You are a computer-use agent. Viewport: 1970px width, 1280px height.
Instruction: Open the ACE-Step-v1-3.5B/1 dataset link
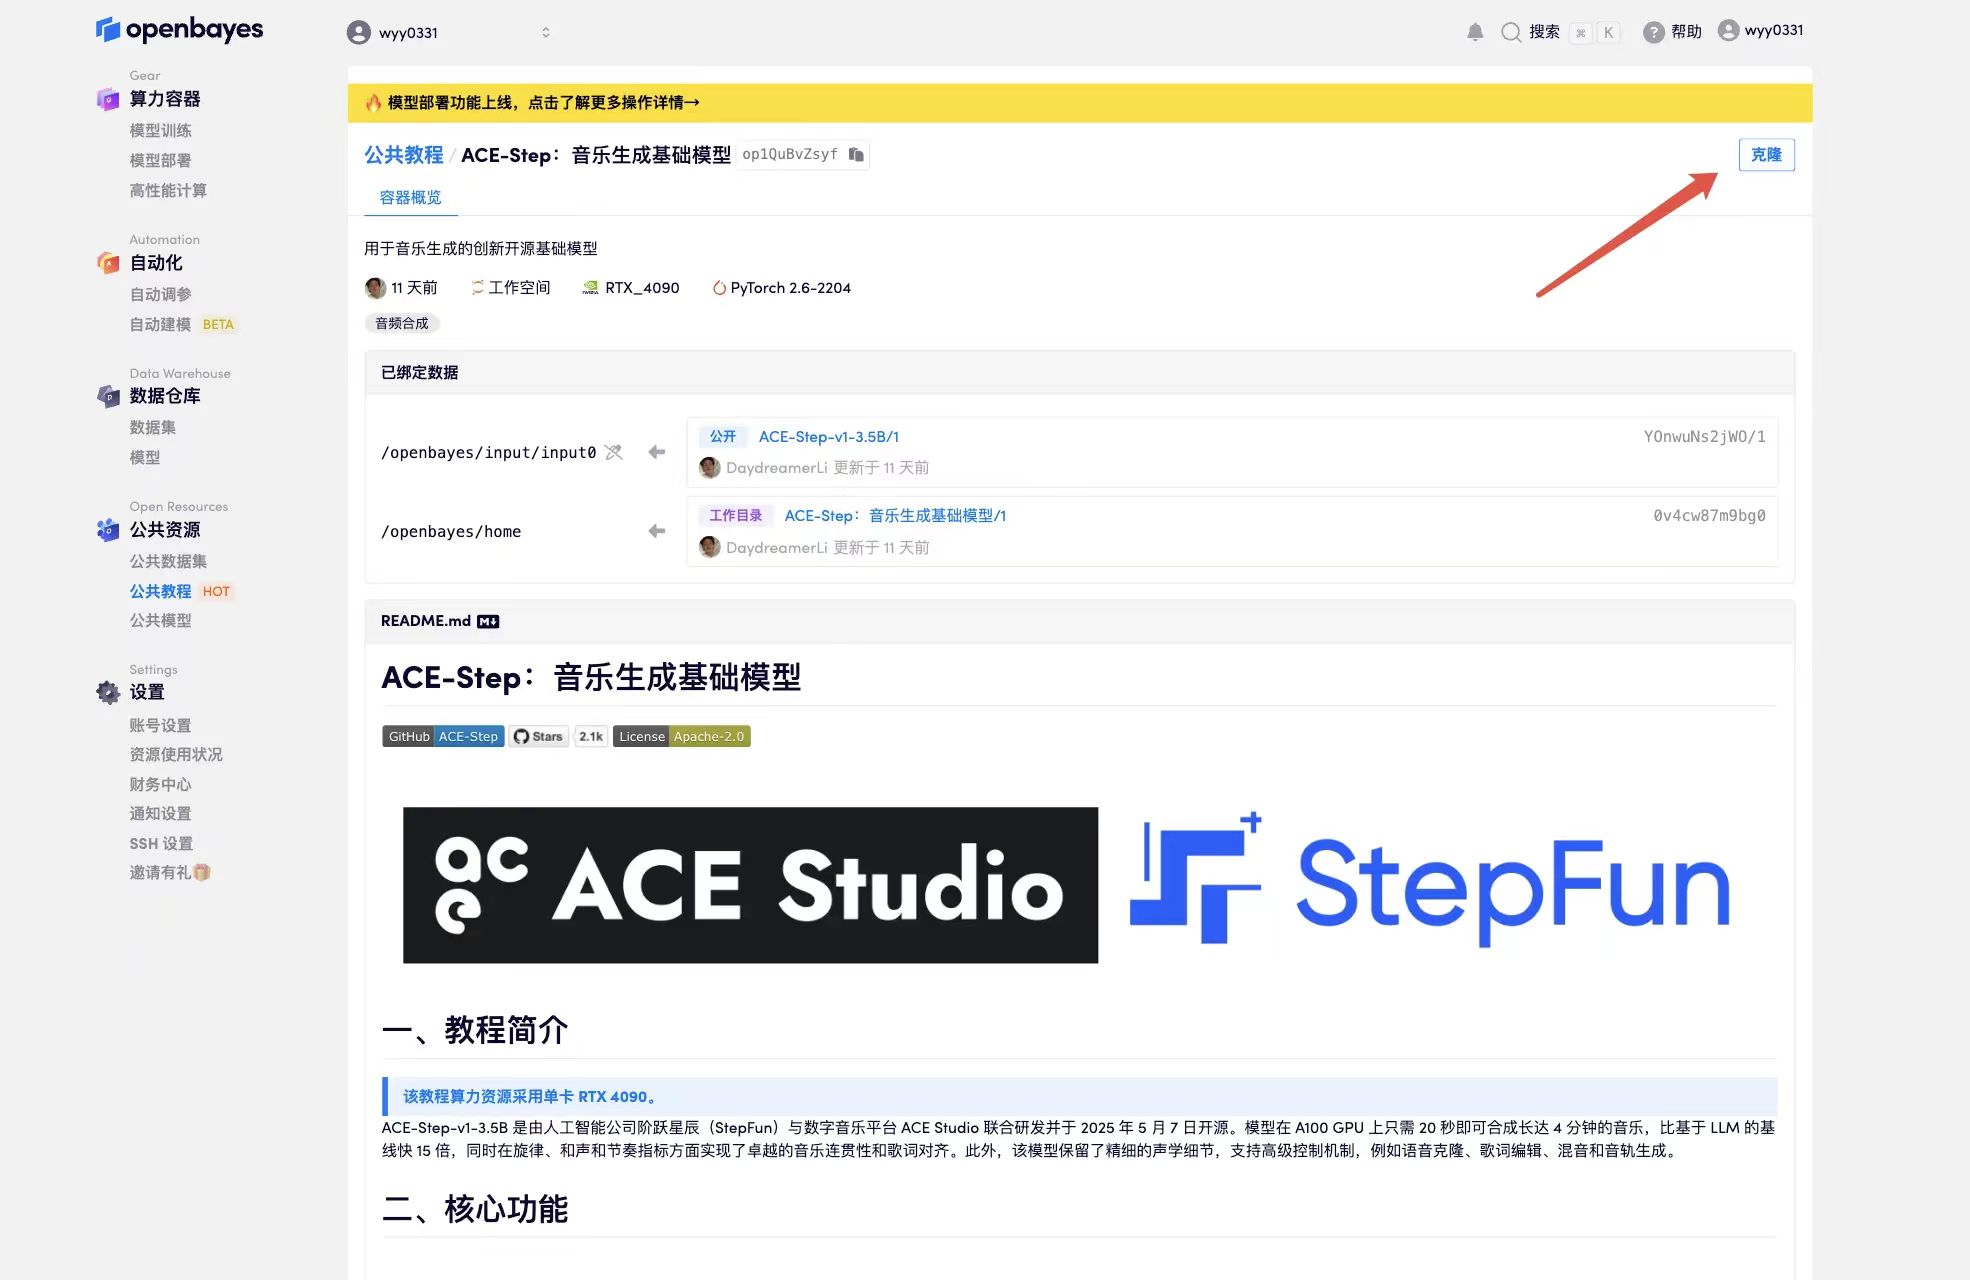[828, 436]
